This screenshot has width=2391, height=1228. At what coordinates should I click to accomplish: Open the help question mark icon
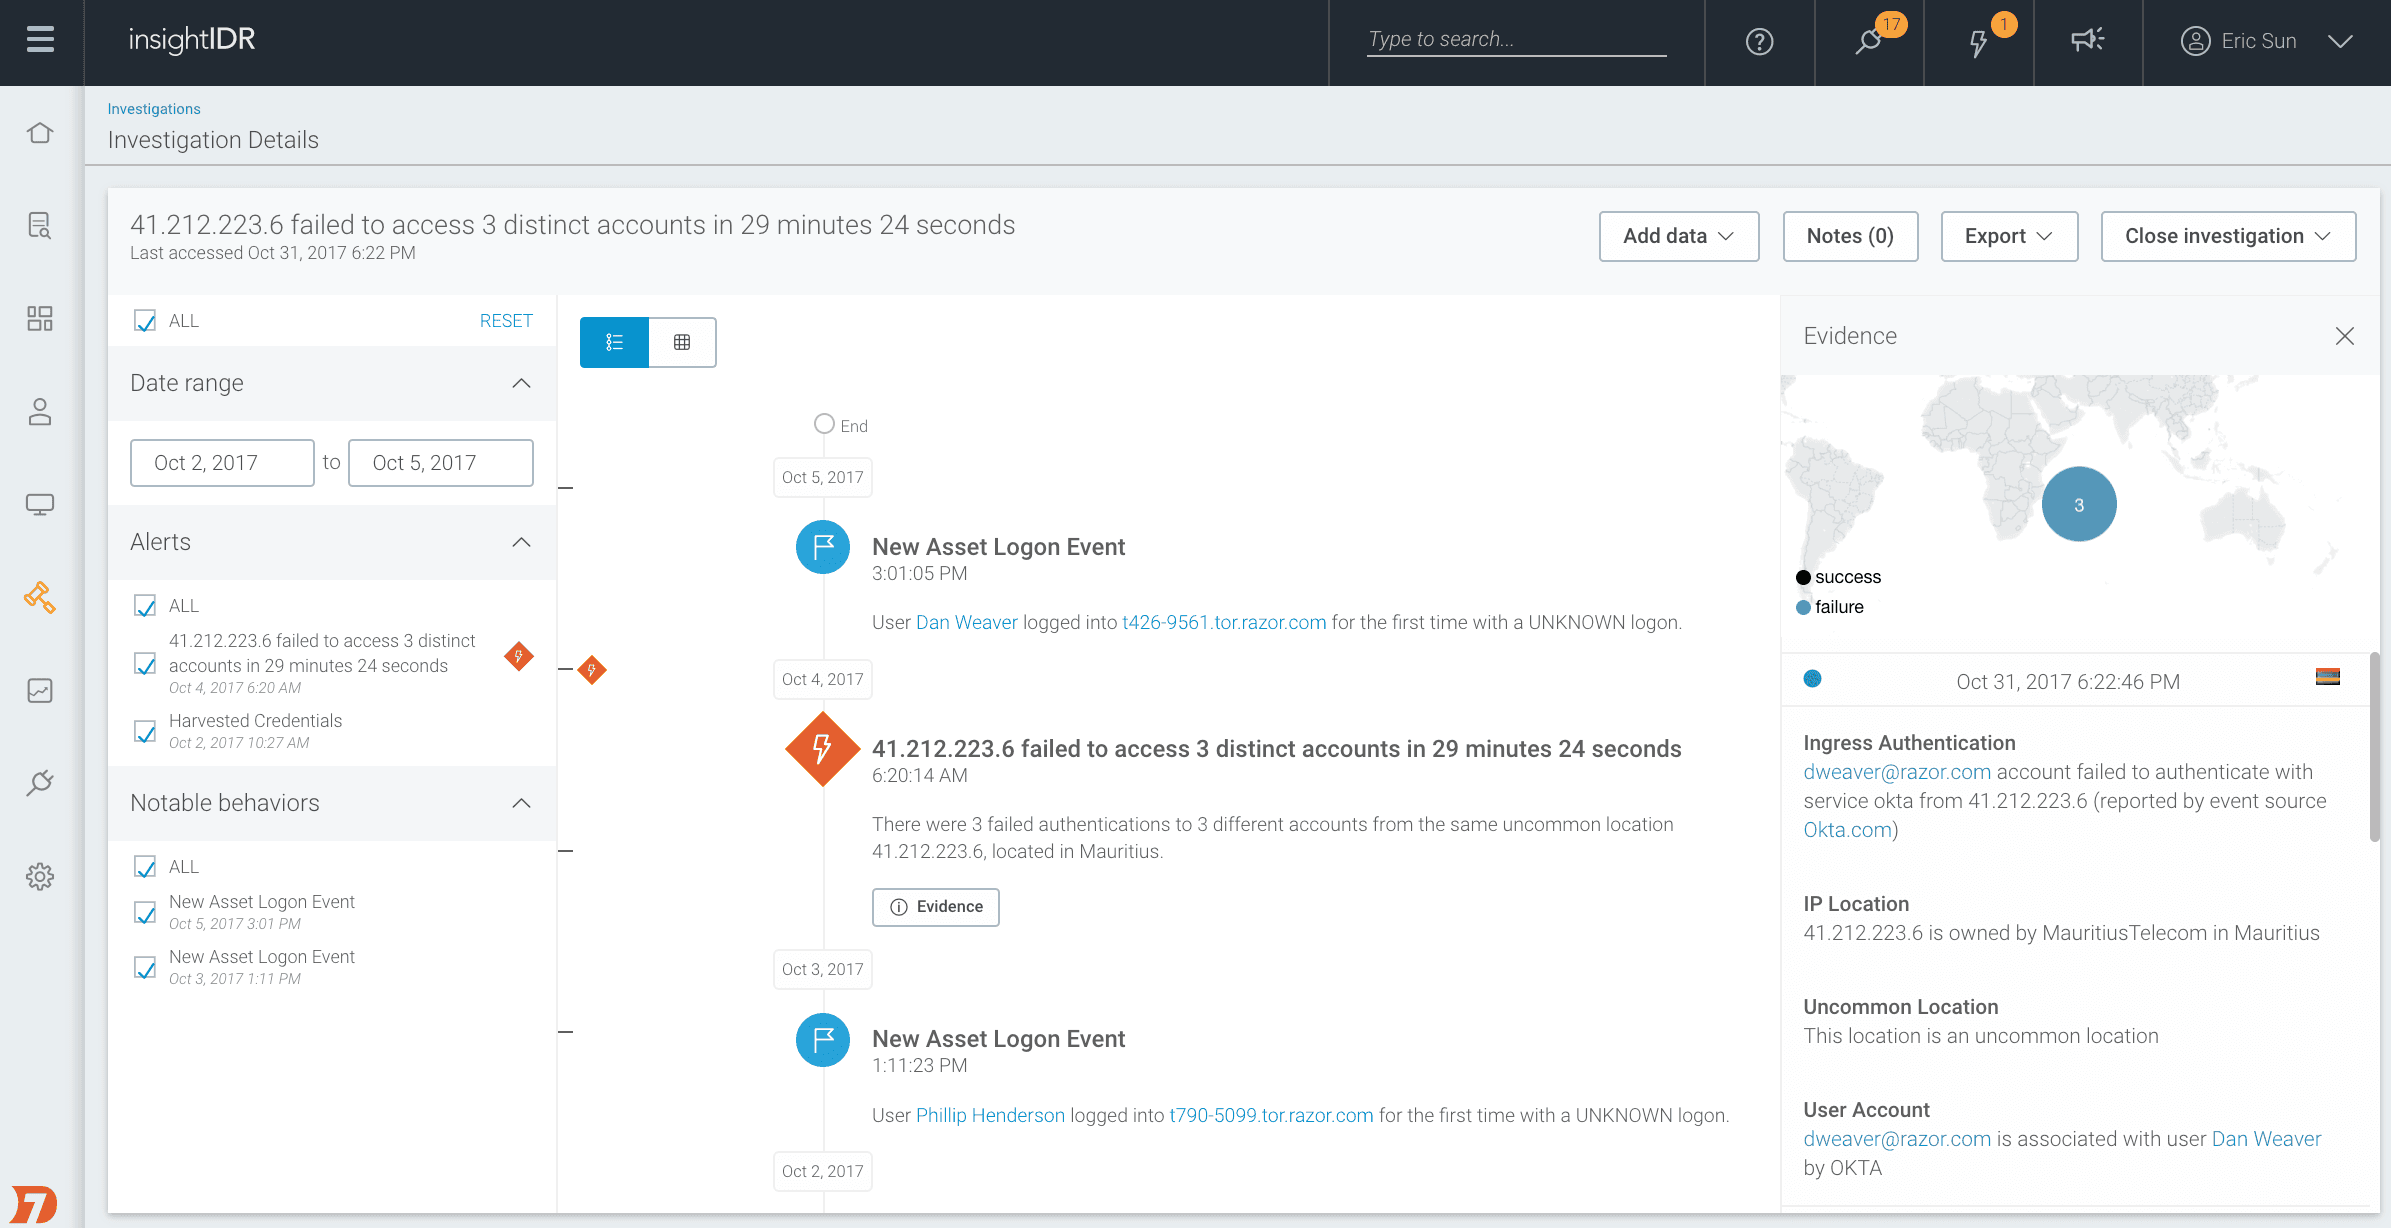[1758, 42]
